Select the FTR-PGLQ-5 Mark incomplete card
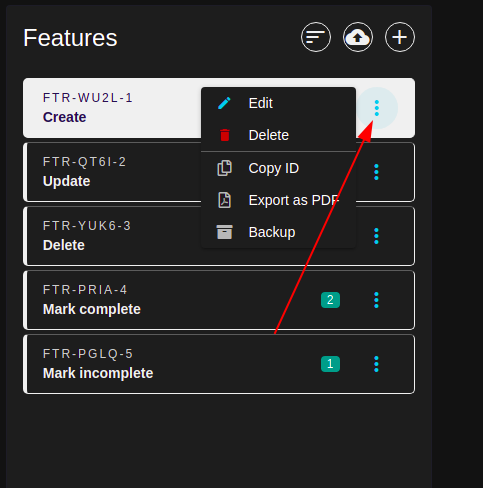 pos(219,364)
